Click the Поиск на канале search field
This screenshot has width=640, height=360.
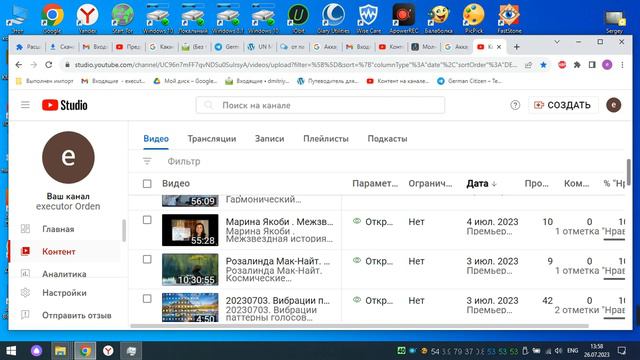(x=320, y=105)
